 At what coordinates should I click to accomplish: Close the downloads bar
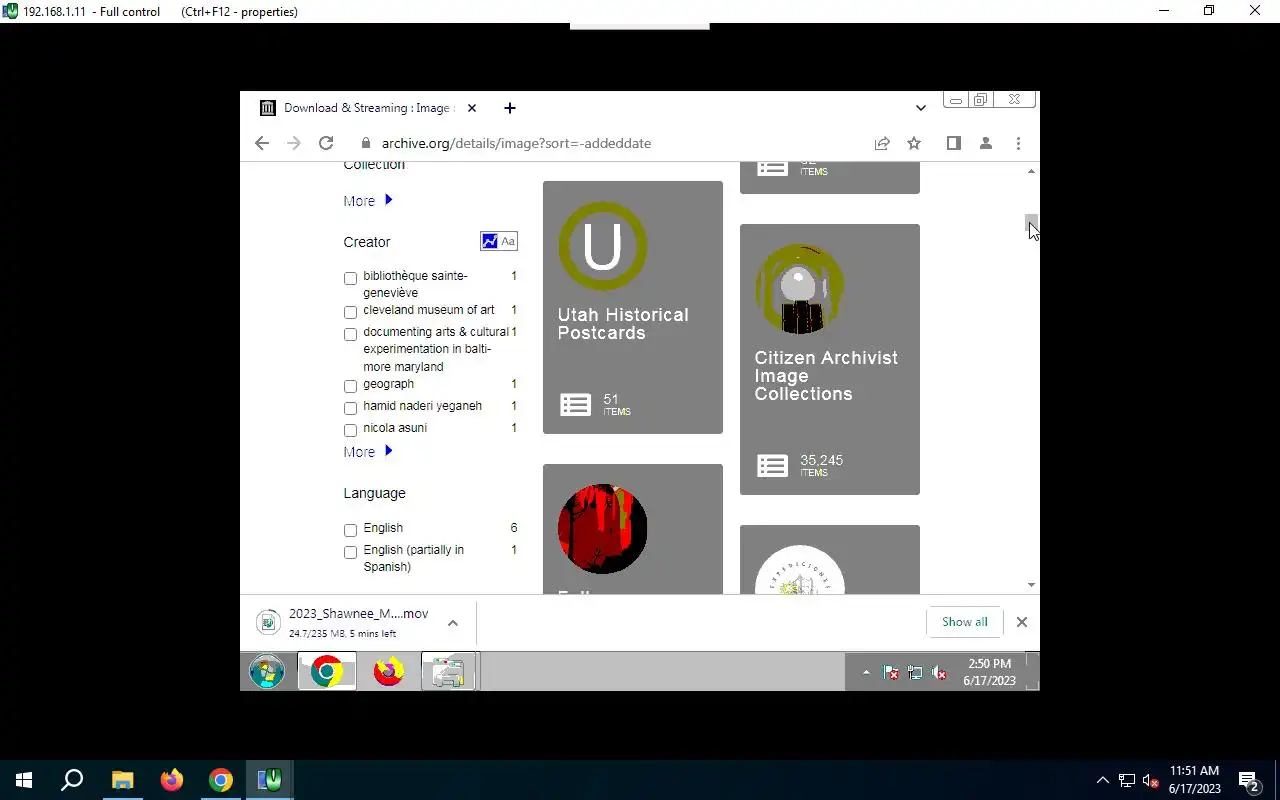click(1021, 622)
